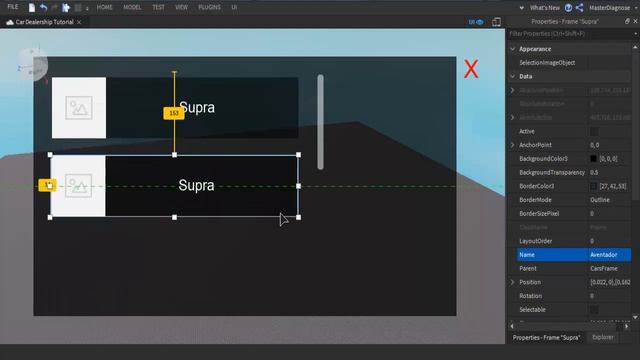Screen dimensions: 640x360
Task: Select Properties - Frame "Supra" bottom tab
Action: 547,338
